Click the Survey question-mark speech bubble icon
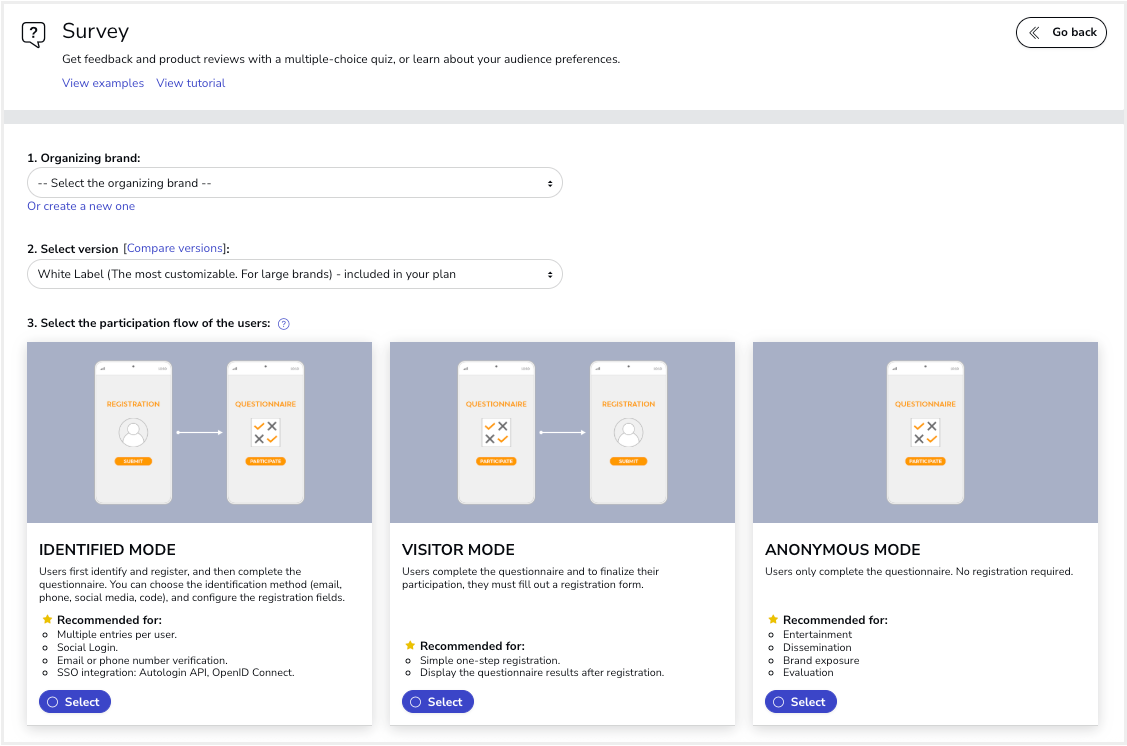This screenshot has width=1127, height=746. click(x=33, y=34)
